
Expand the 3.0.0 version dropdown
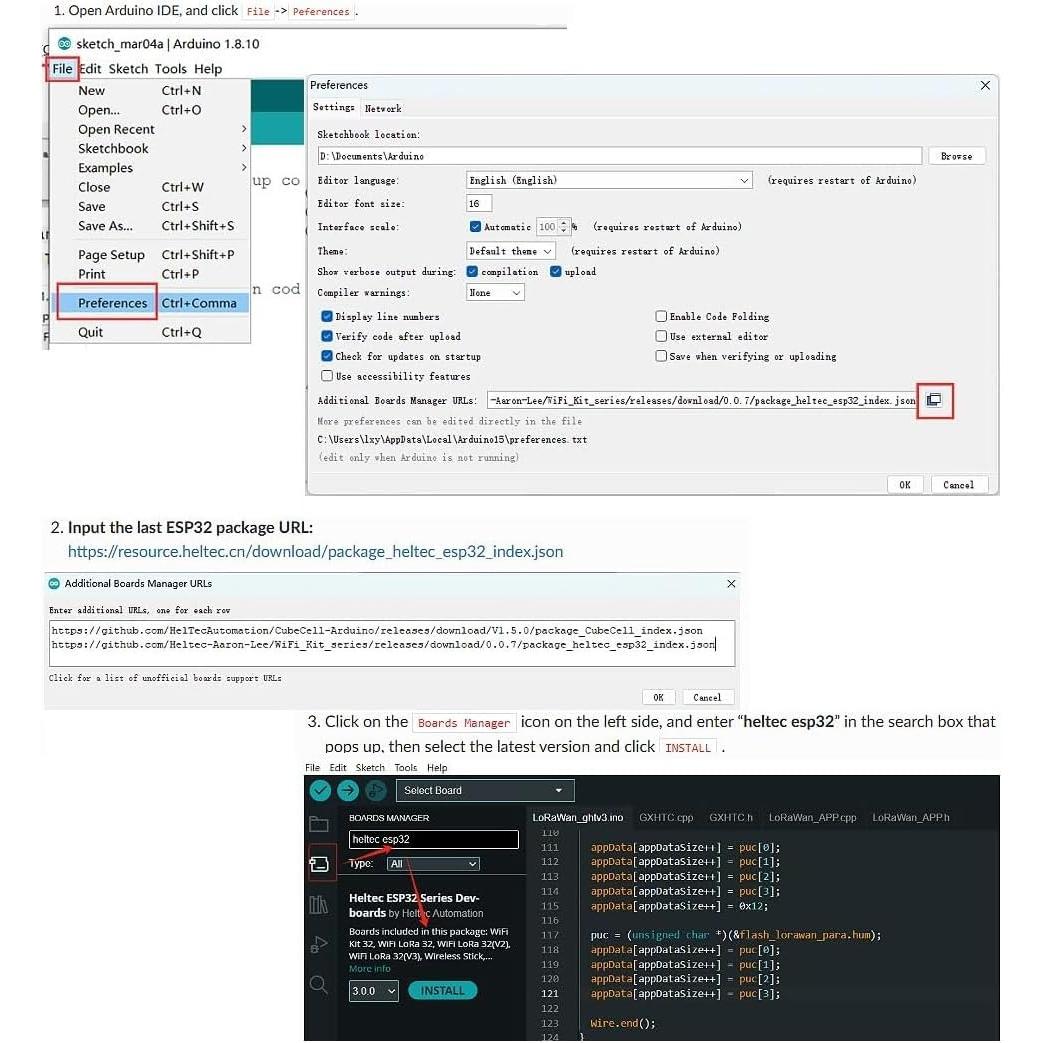pyautogui.click(x=374, y=991)
